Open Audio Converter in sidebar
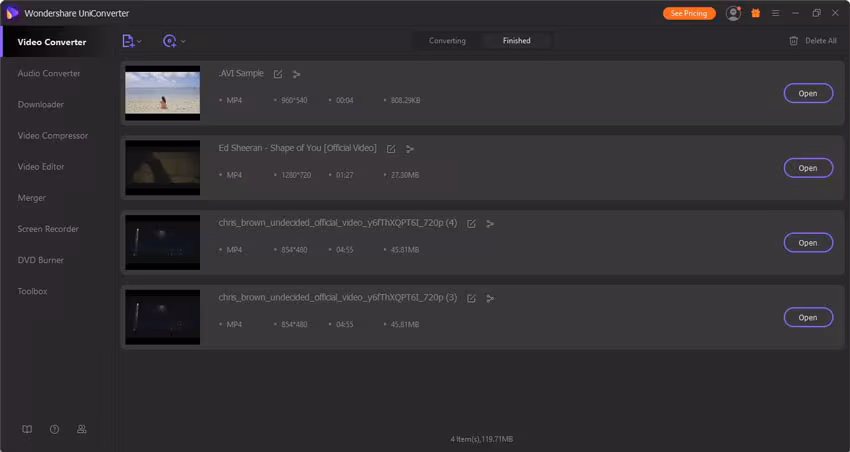This screenshot has width=850, height=452. tap(49, 73)
